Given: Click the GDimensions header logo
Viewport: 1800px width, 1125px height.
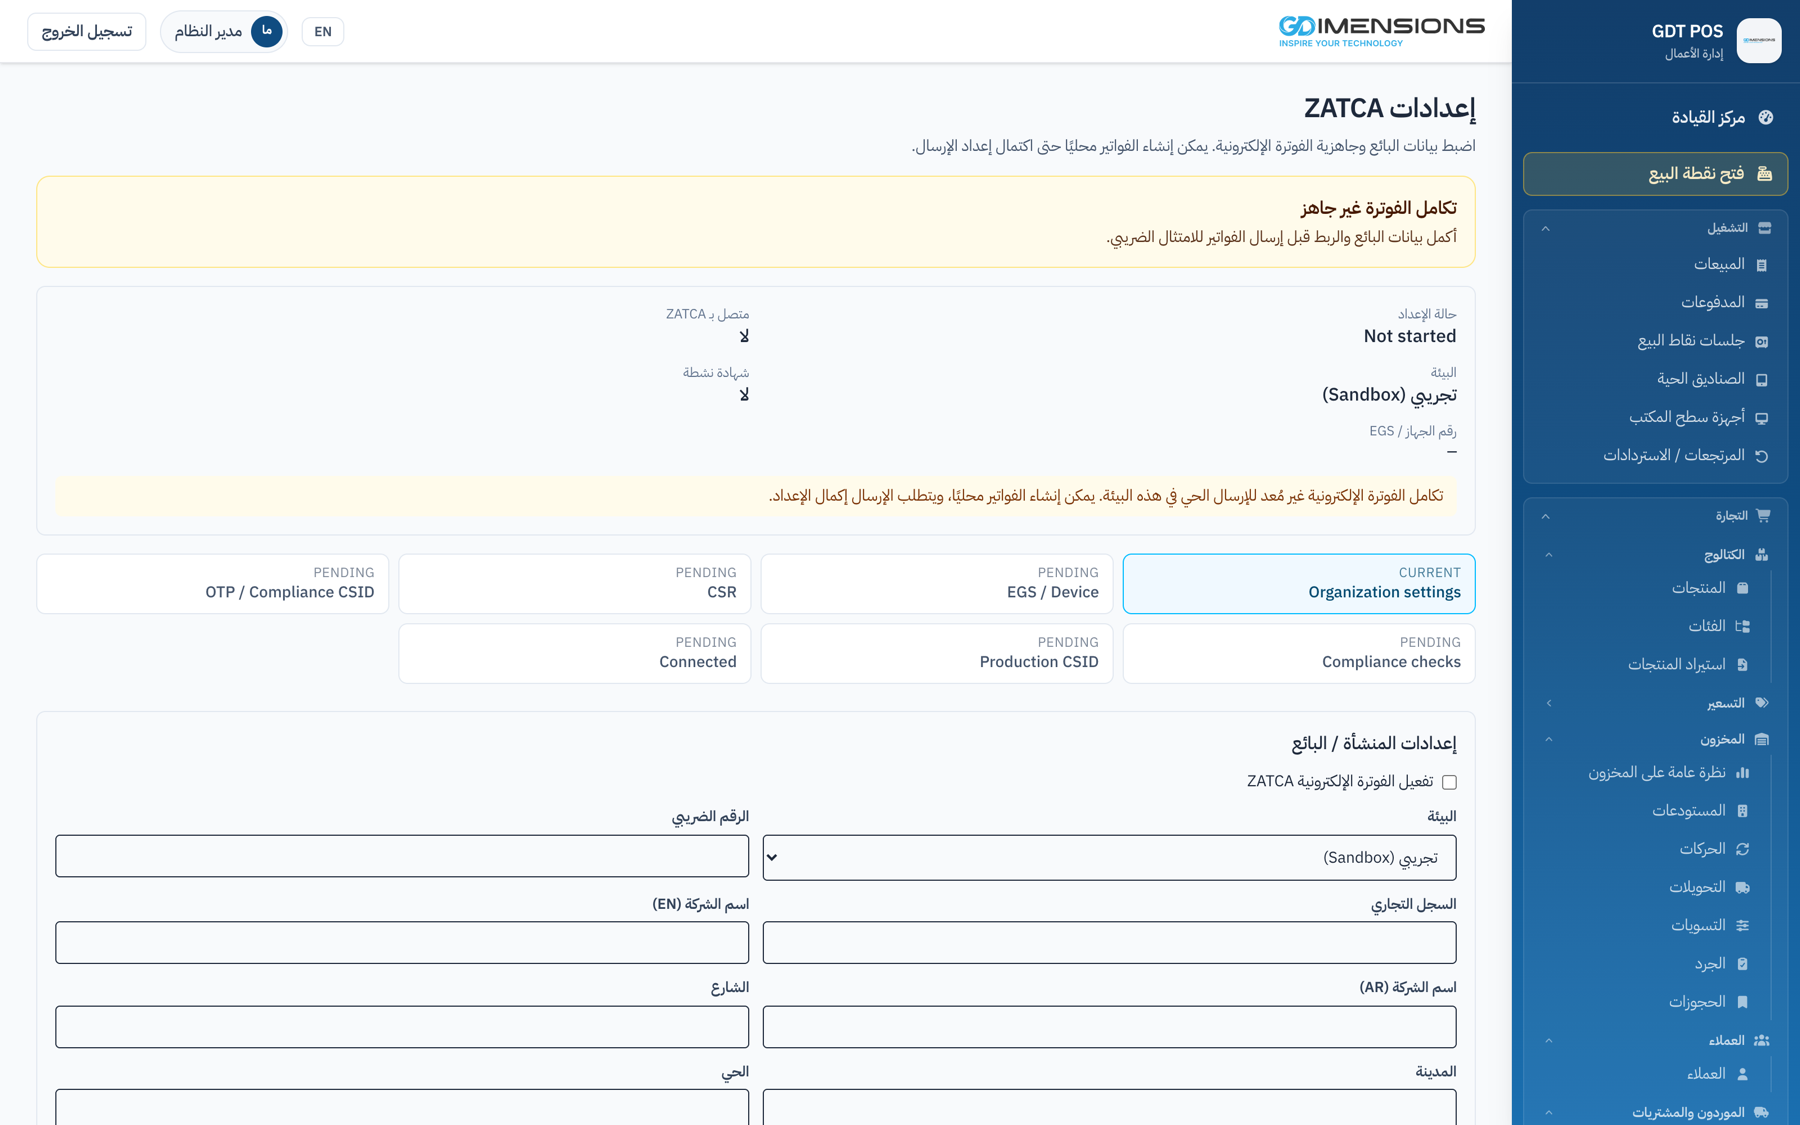Looking at the screenshot, I should [x=1382, y=31].
